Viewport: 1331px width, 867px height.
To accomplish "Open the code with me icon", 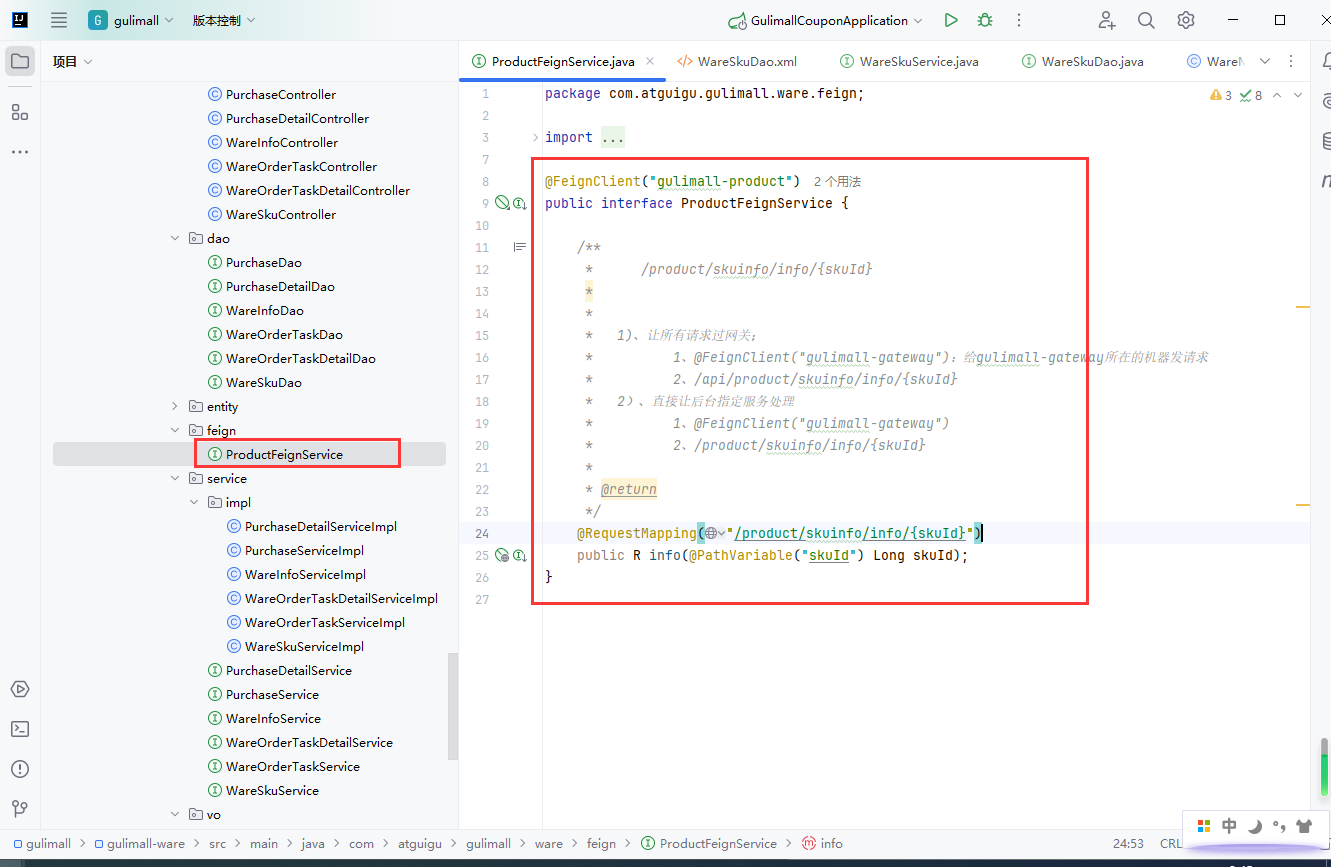I will (1106, 20).
